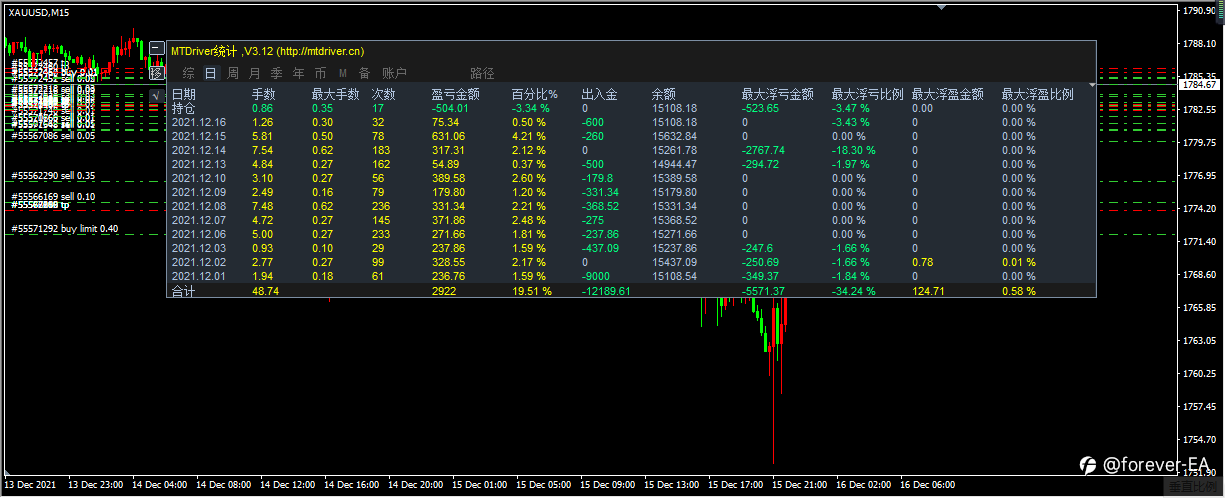
Task: Select the 2021.12.10 date row
Action: pos(199,178)
